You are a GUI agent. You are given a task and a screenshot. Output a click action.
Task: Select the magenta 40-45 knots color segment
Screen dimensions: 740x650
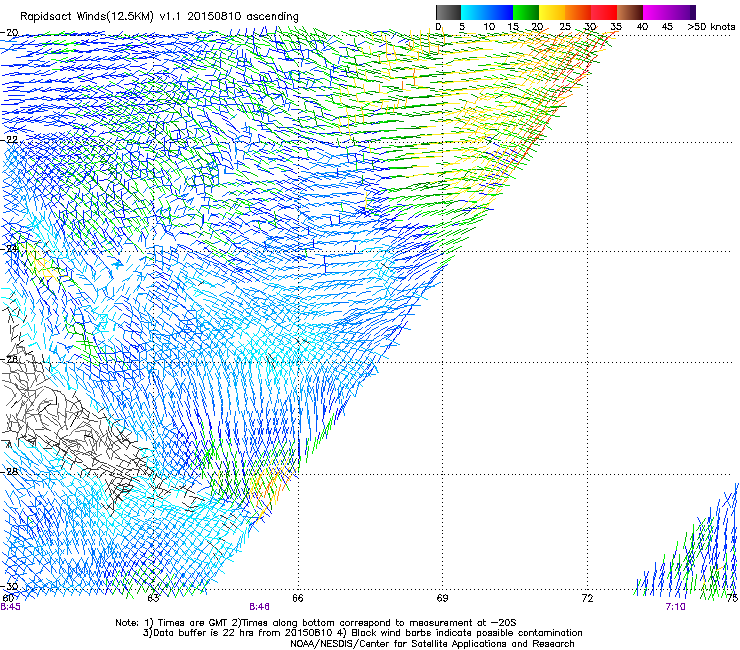(656, 12)
